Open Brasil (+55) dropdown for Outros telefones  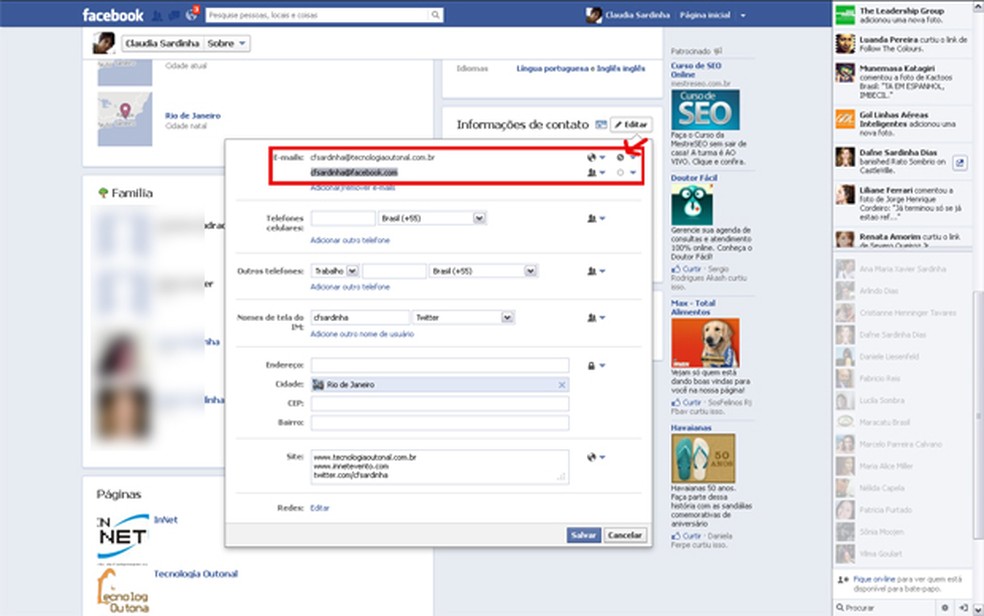click(483, 271)
